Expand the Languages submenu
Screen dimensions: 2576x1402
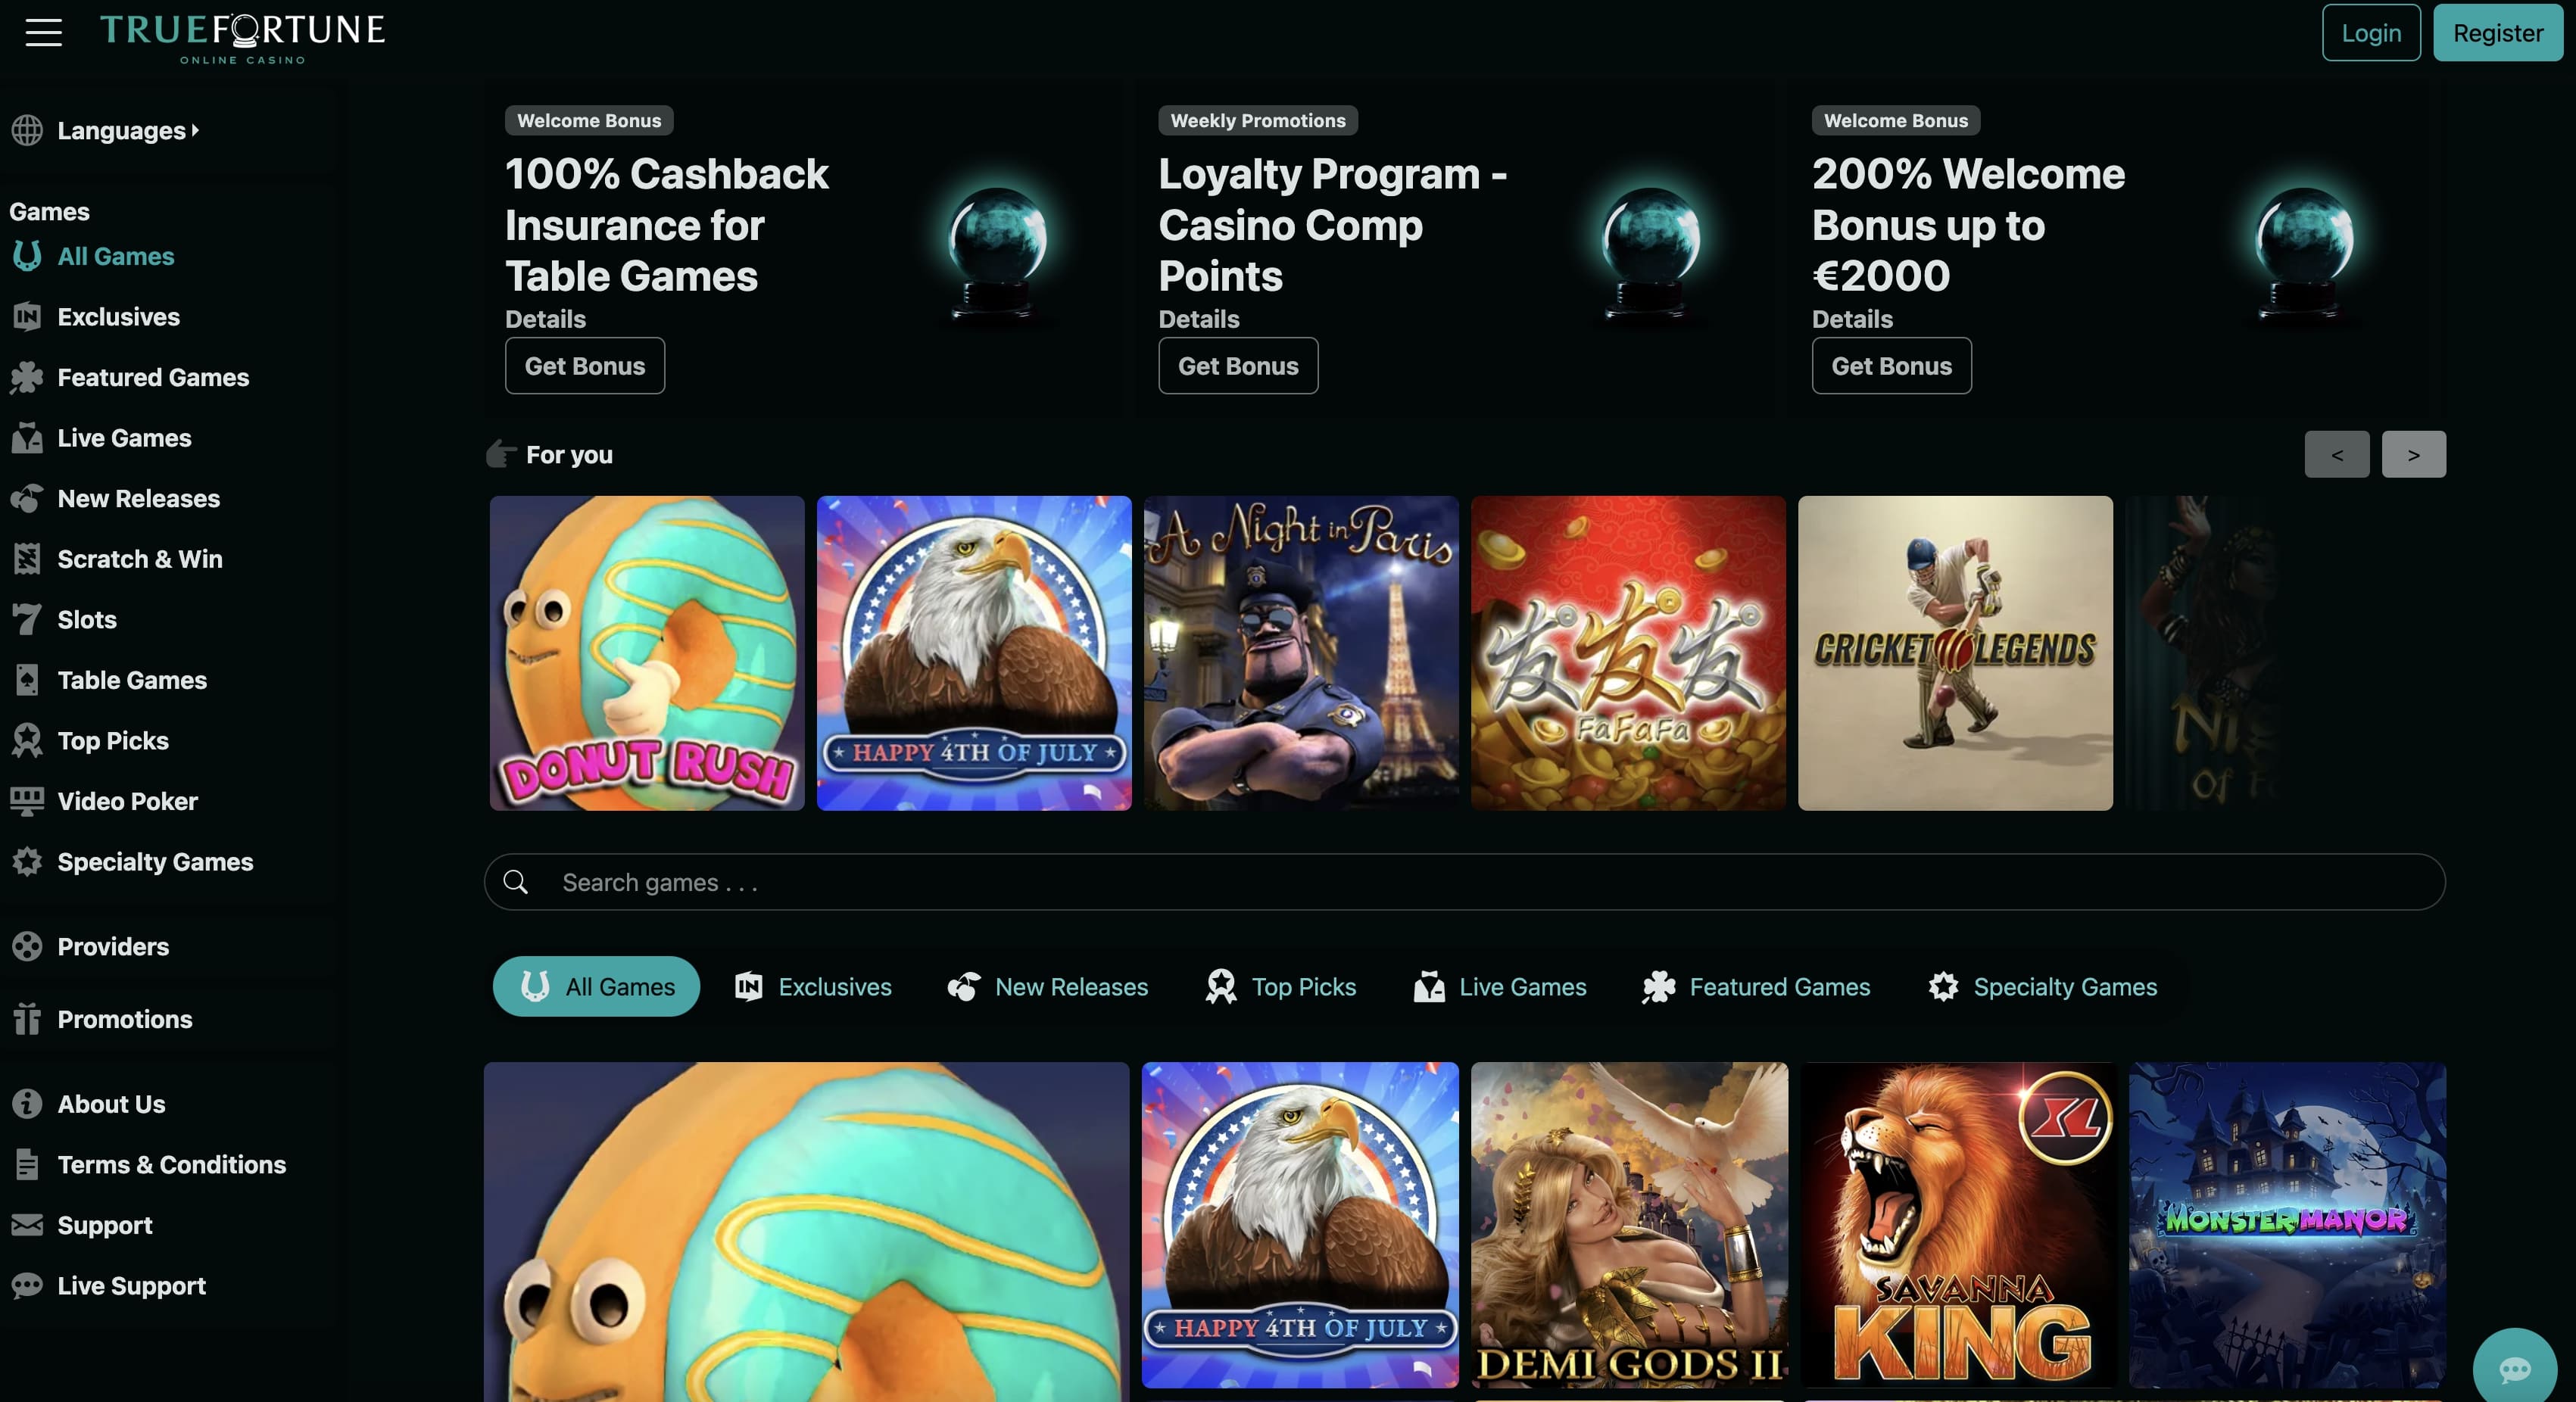[128, 130]
